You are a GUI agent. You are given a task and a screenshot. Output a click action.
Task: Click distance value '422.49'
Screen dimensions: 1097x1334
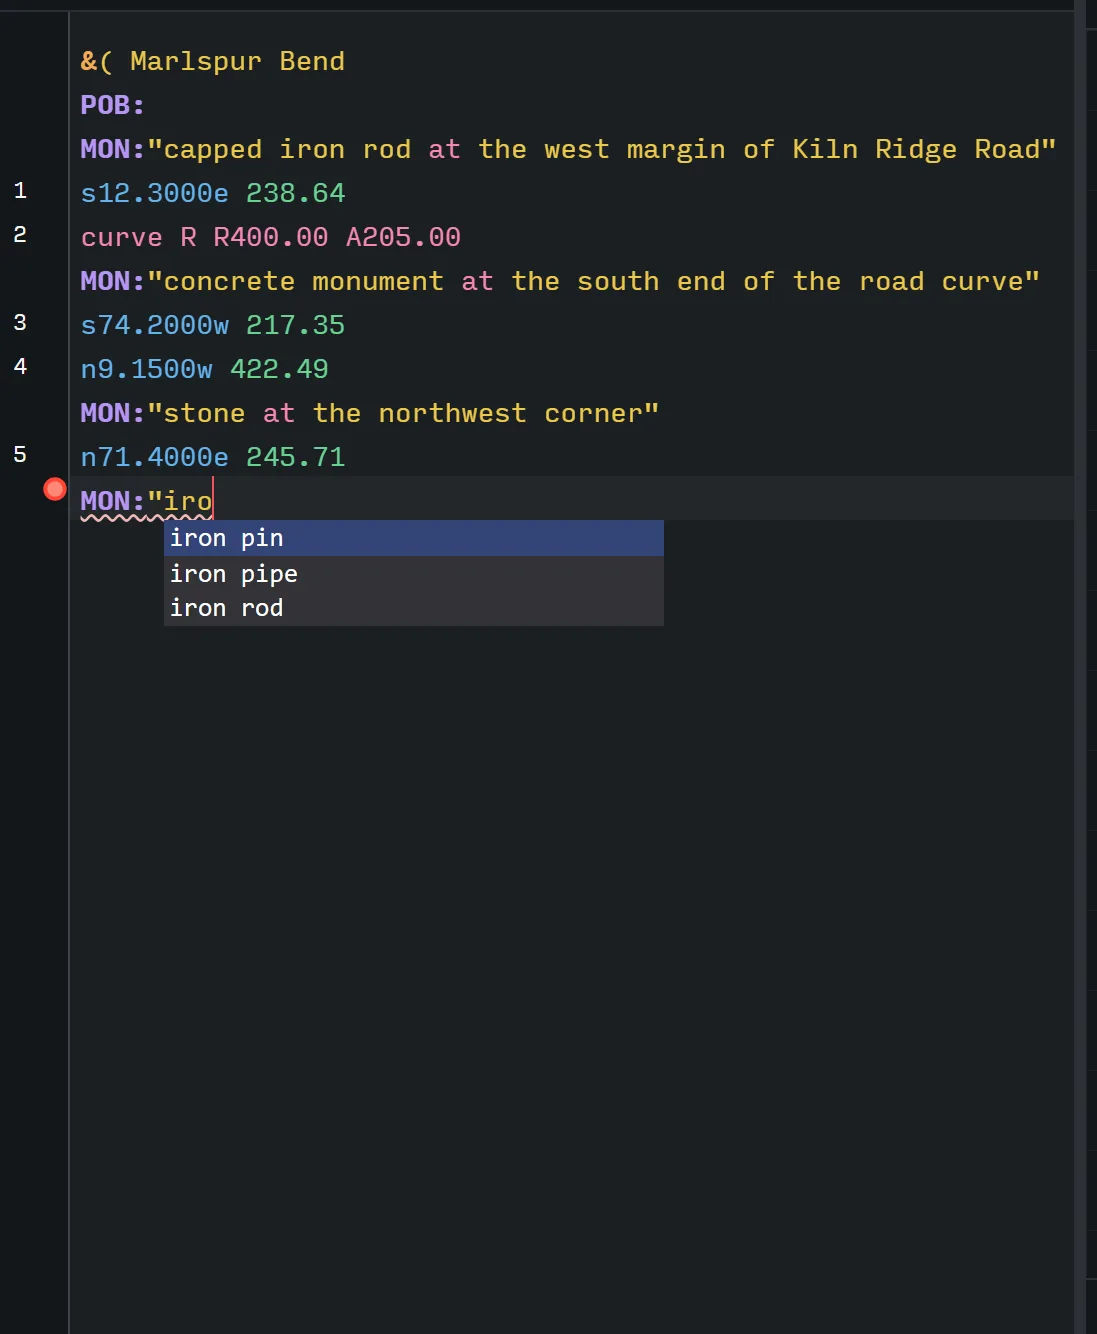279,369
